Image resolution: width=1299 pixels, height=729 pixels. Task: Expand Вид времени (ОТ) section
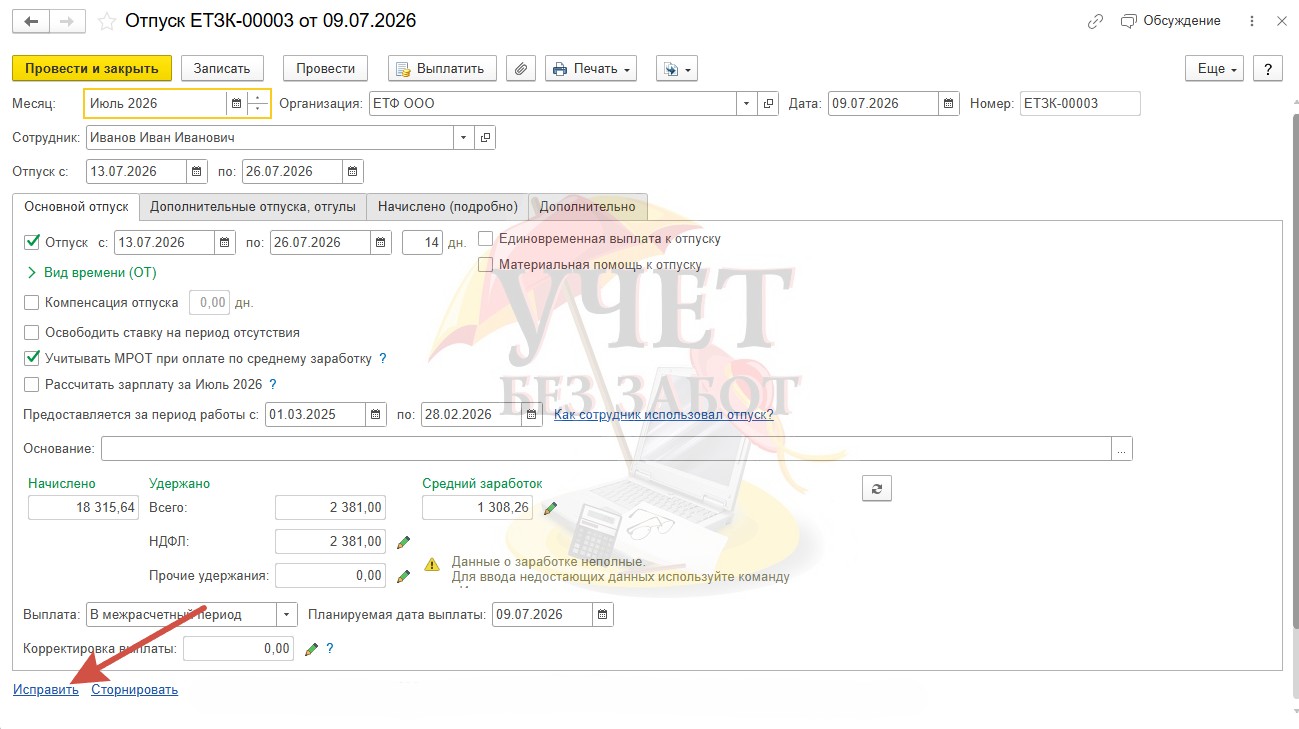(32, 272)
